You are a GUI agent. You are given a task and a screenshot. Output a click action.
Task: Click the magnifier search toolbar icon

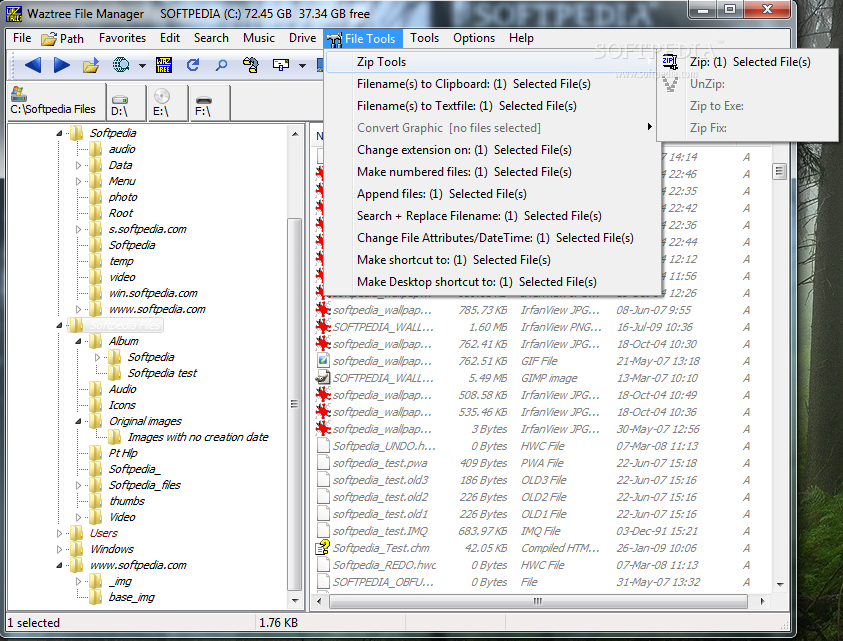221,66
